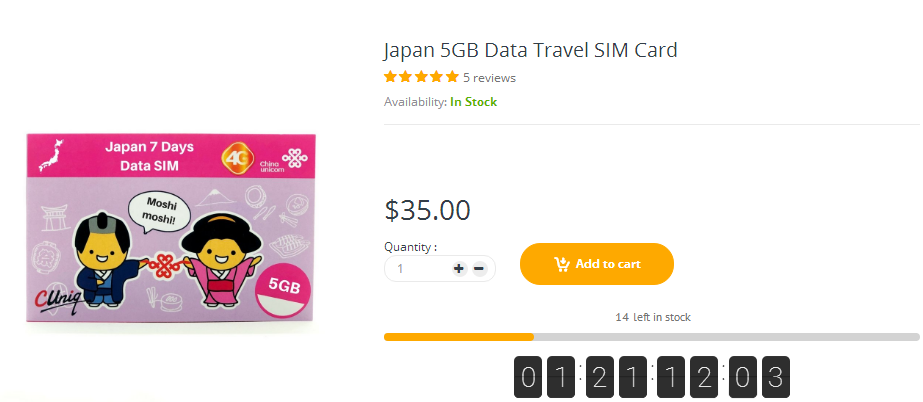Click the fifth gold rating star
The width and height of the screenshot is (923, 402).
452,77
